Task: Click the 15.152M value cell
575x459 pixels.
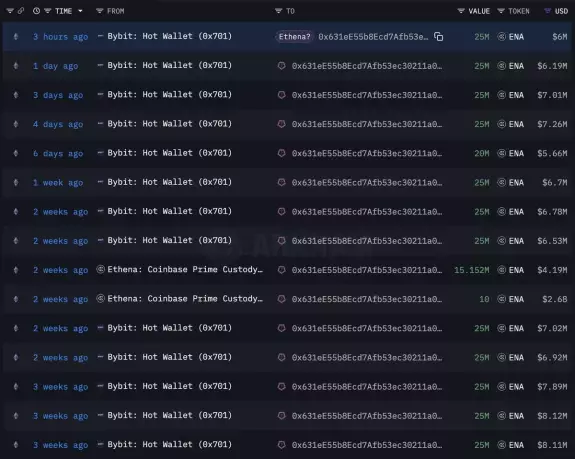Action: tap(472, 270)
